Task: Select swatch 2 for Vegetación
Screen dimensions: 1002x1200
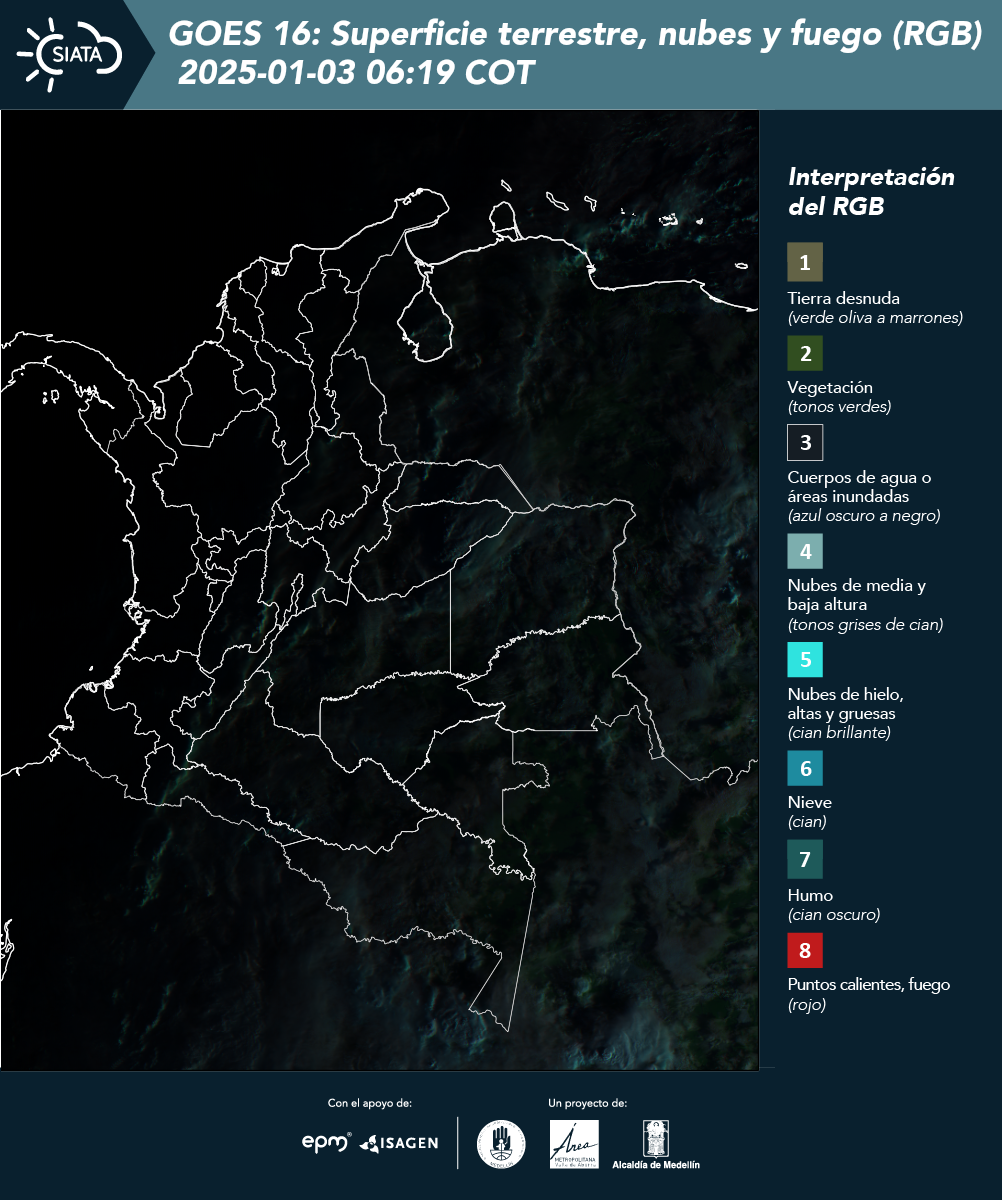Action: (805, 353)
